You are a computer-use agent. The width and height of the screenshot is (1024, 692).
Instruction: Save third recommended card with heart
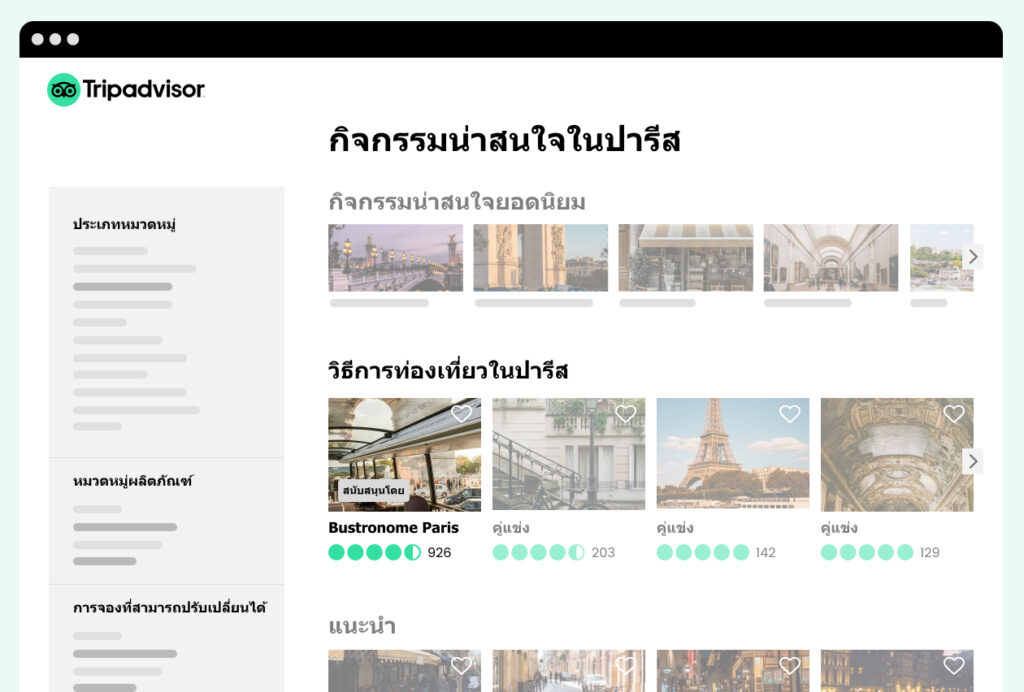click(x=790, y=665)
